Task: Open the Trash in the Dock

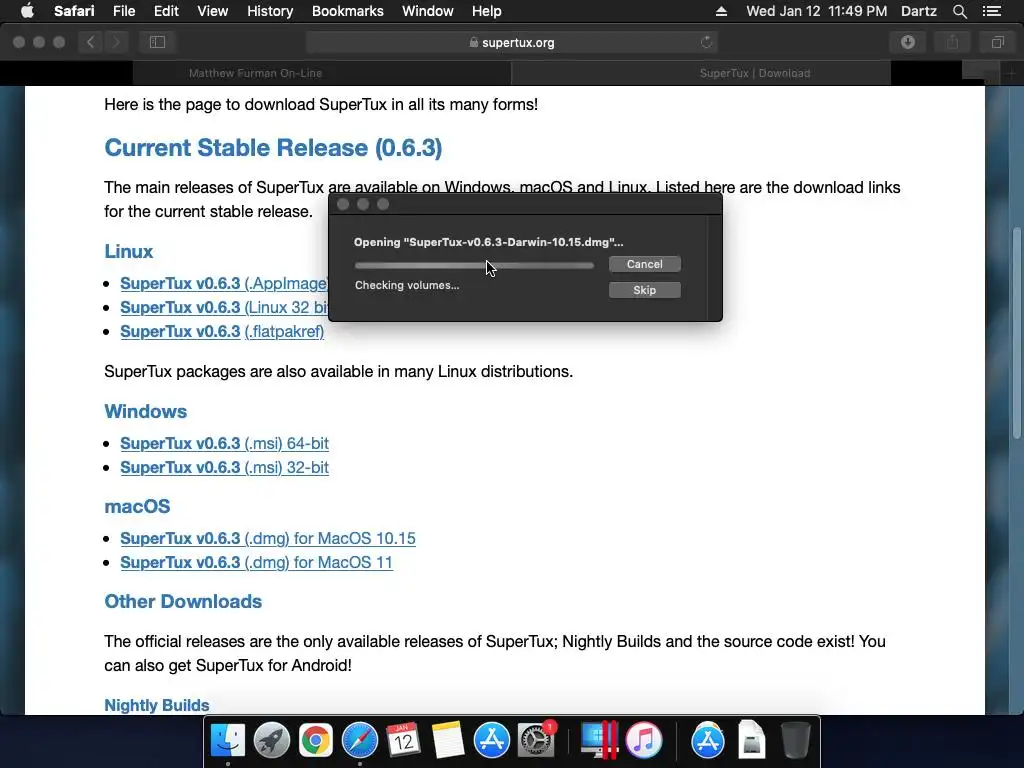Action: [x=795, y=740]
